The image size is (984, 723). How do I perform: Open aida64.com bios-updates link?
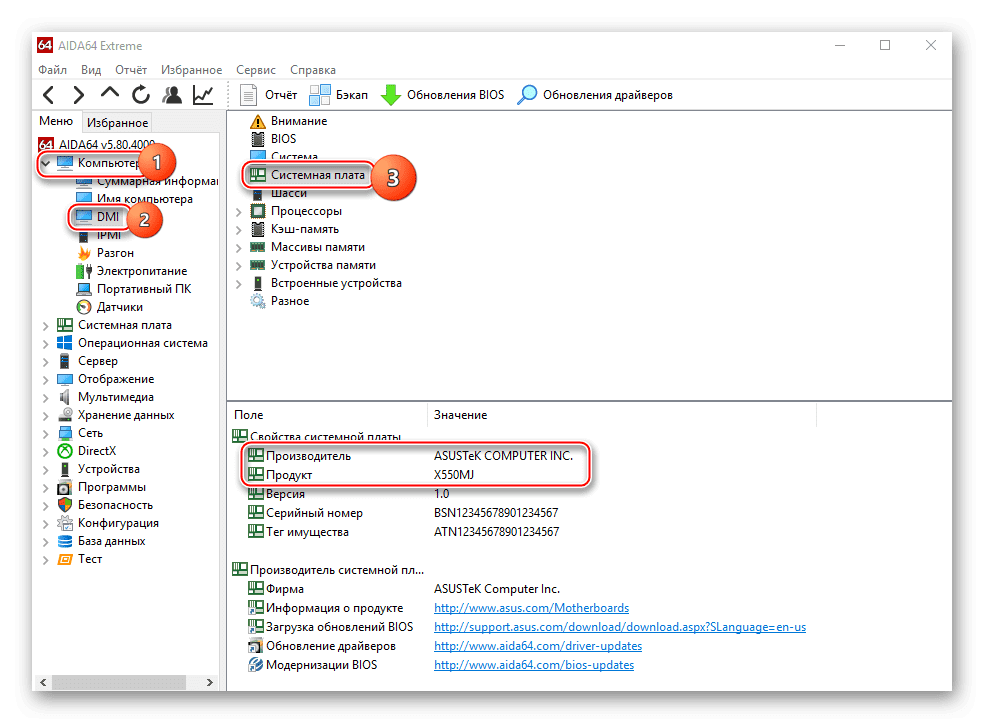pyautogui.click(x=534, y=665)
